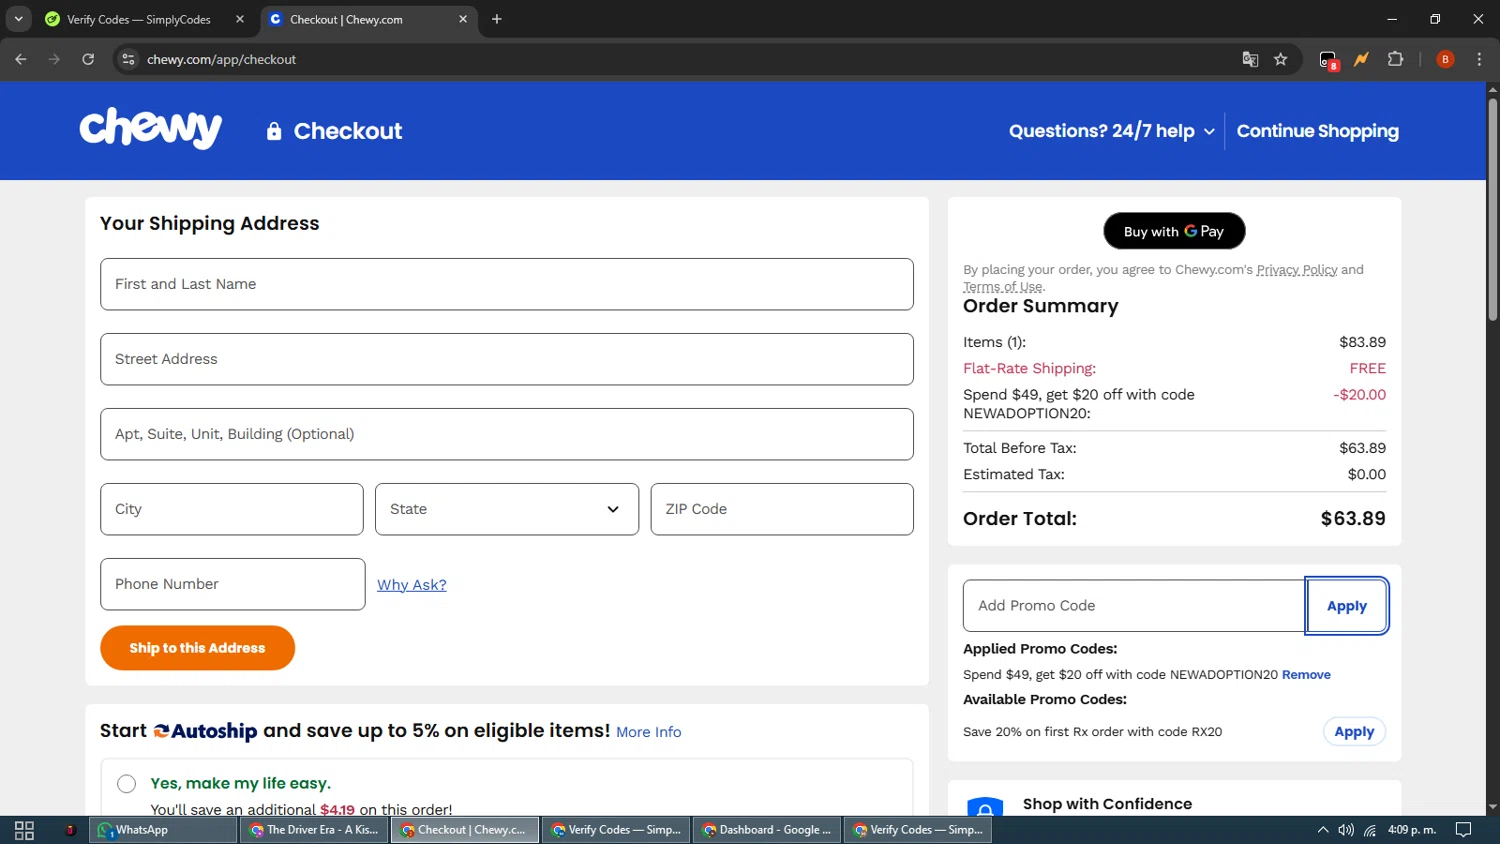This screenshot has width=1500, height=844.
Task: Click the Chewy logo
Action: (151, 129)
